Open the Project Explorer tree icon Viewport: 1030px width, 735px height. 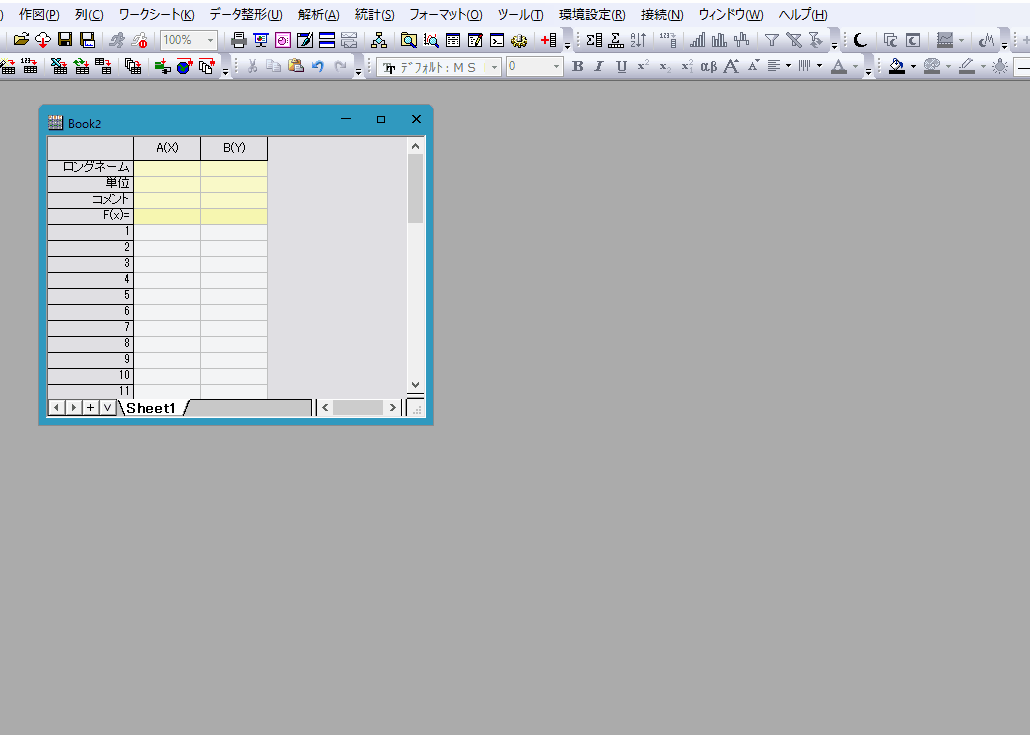point(378,40)
